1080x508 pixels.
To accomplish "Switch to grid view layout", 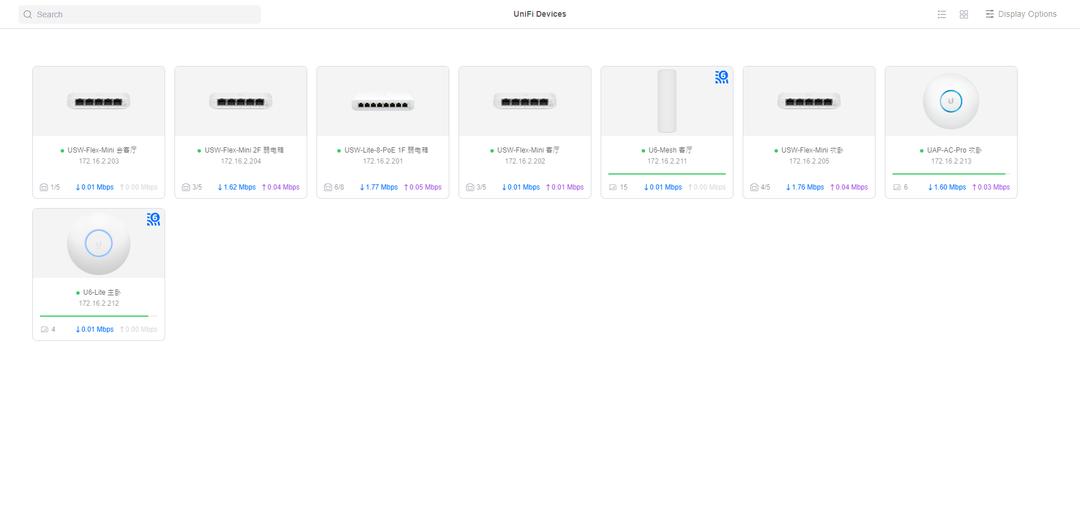I will click(x=963, y=14).
